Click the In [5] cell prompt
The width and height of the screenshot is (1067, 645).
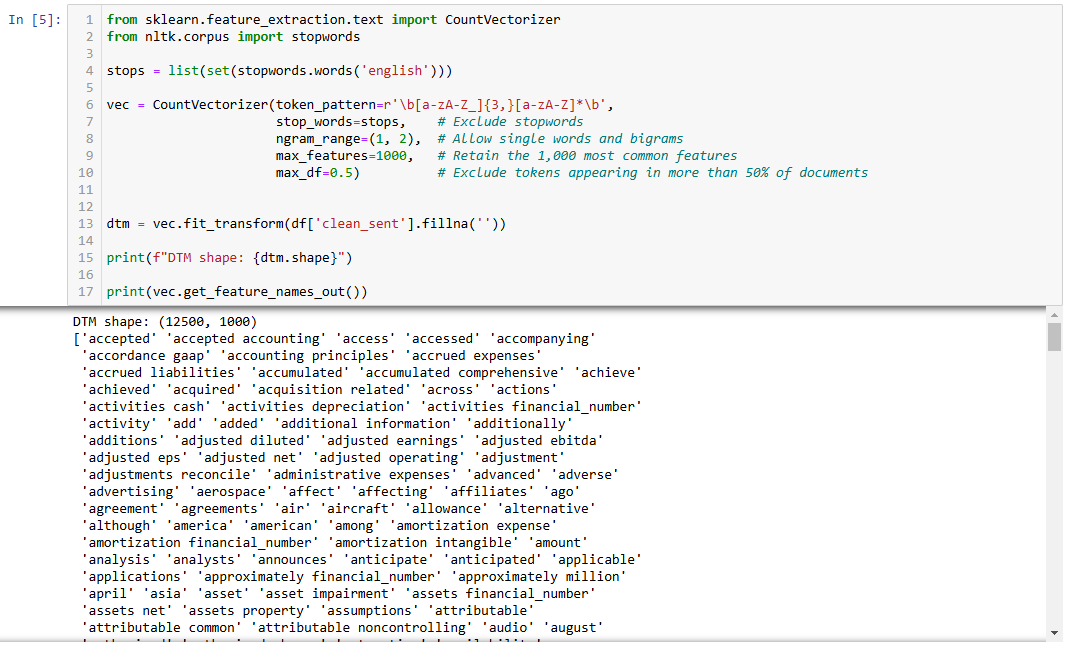(x=35, y=20)
